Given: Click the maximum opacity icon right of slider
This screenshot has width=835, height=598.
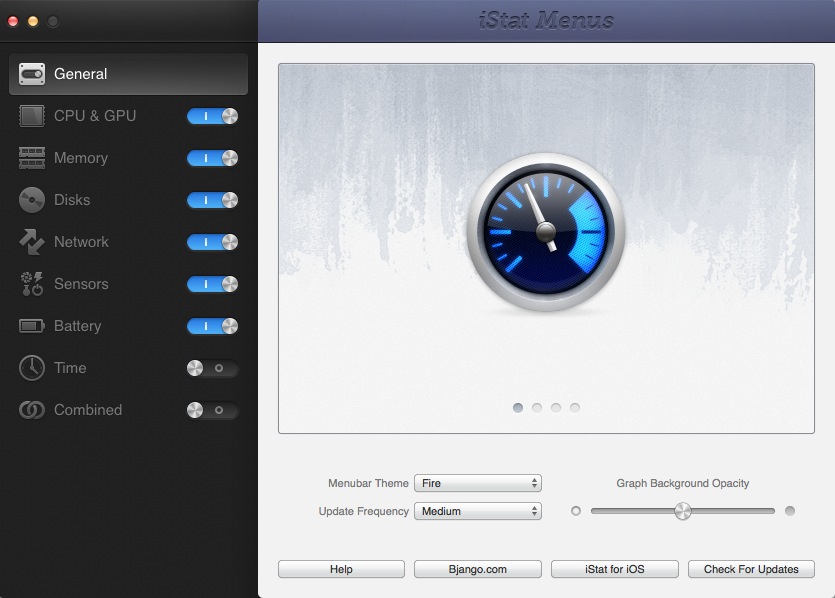Looking at the screenshot, I should (790, 511).
